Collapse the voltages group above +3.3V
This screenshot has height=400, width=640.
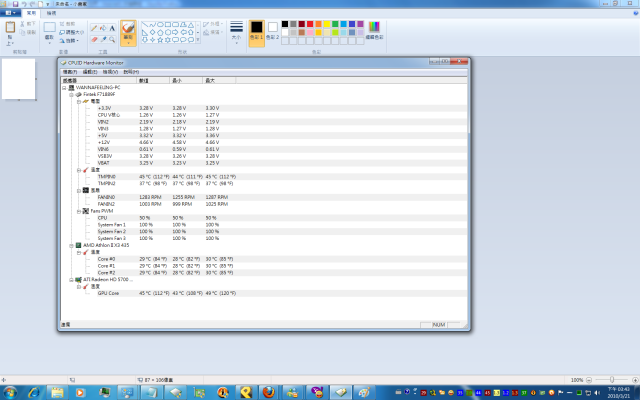79,102
